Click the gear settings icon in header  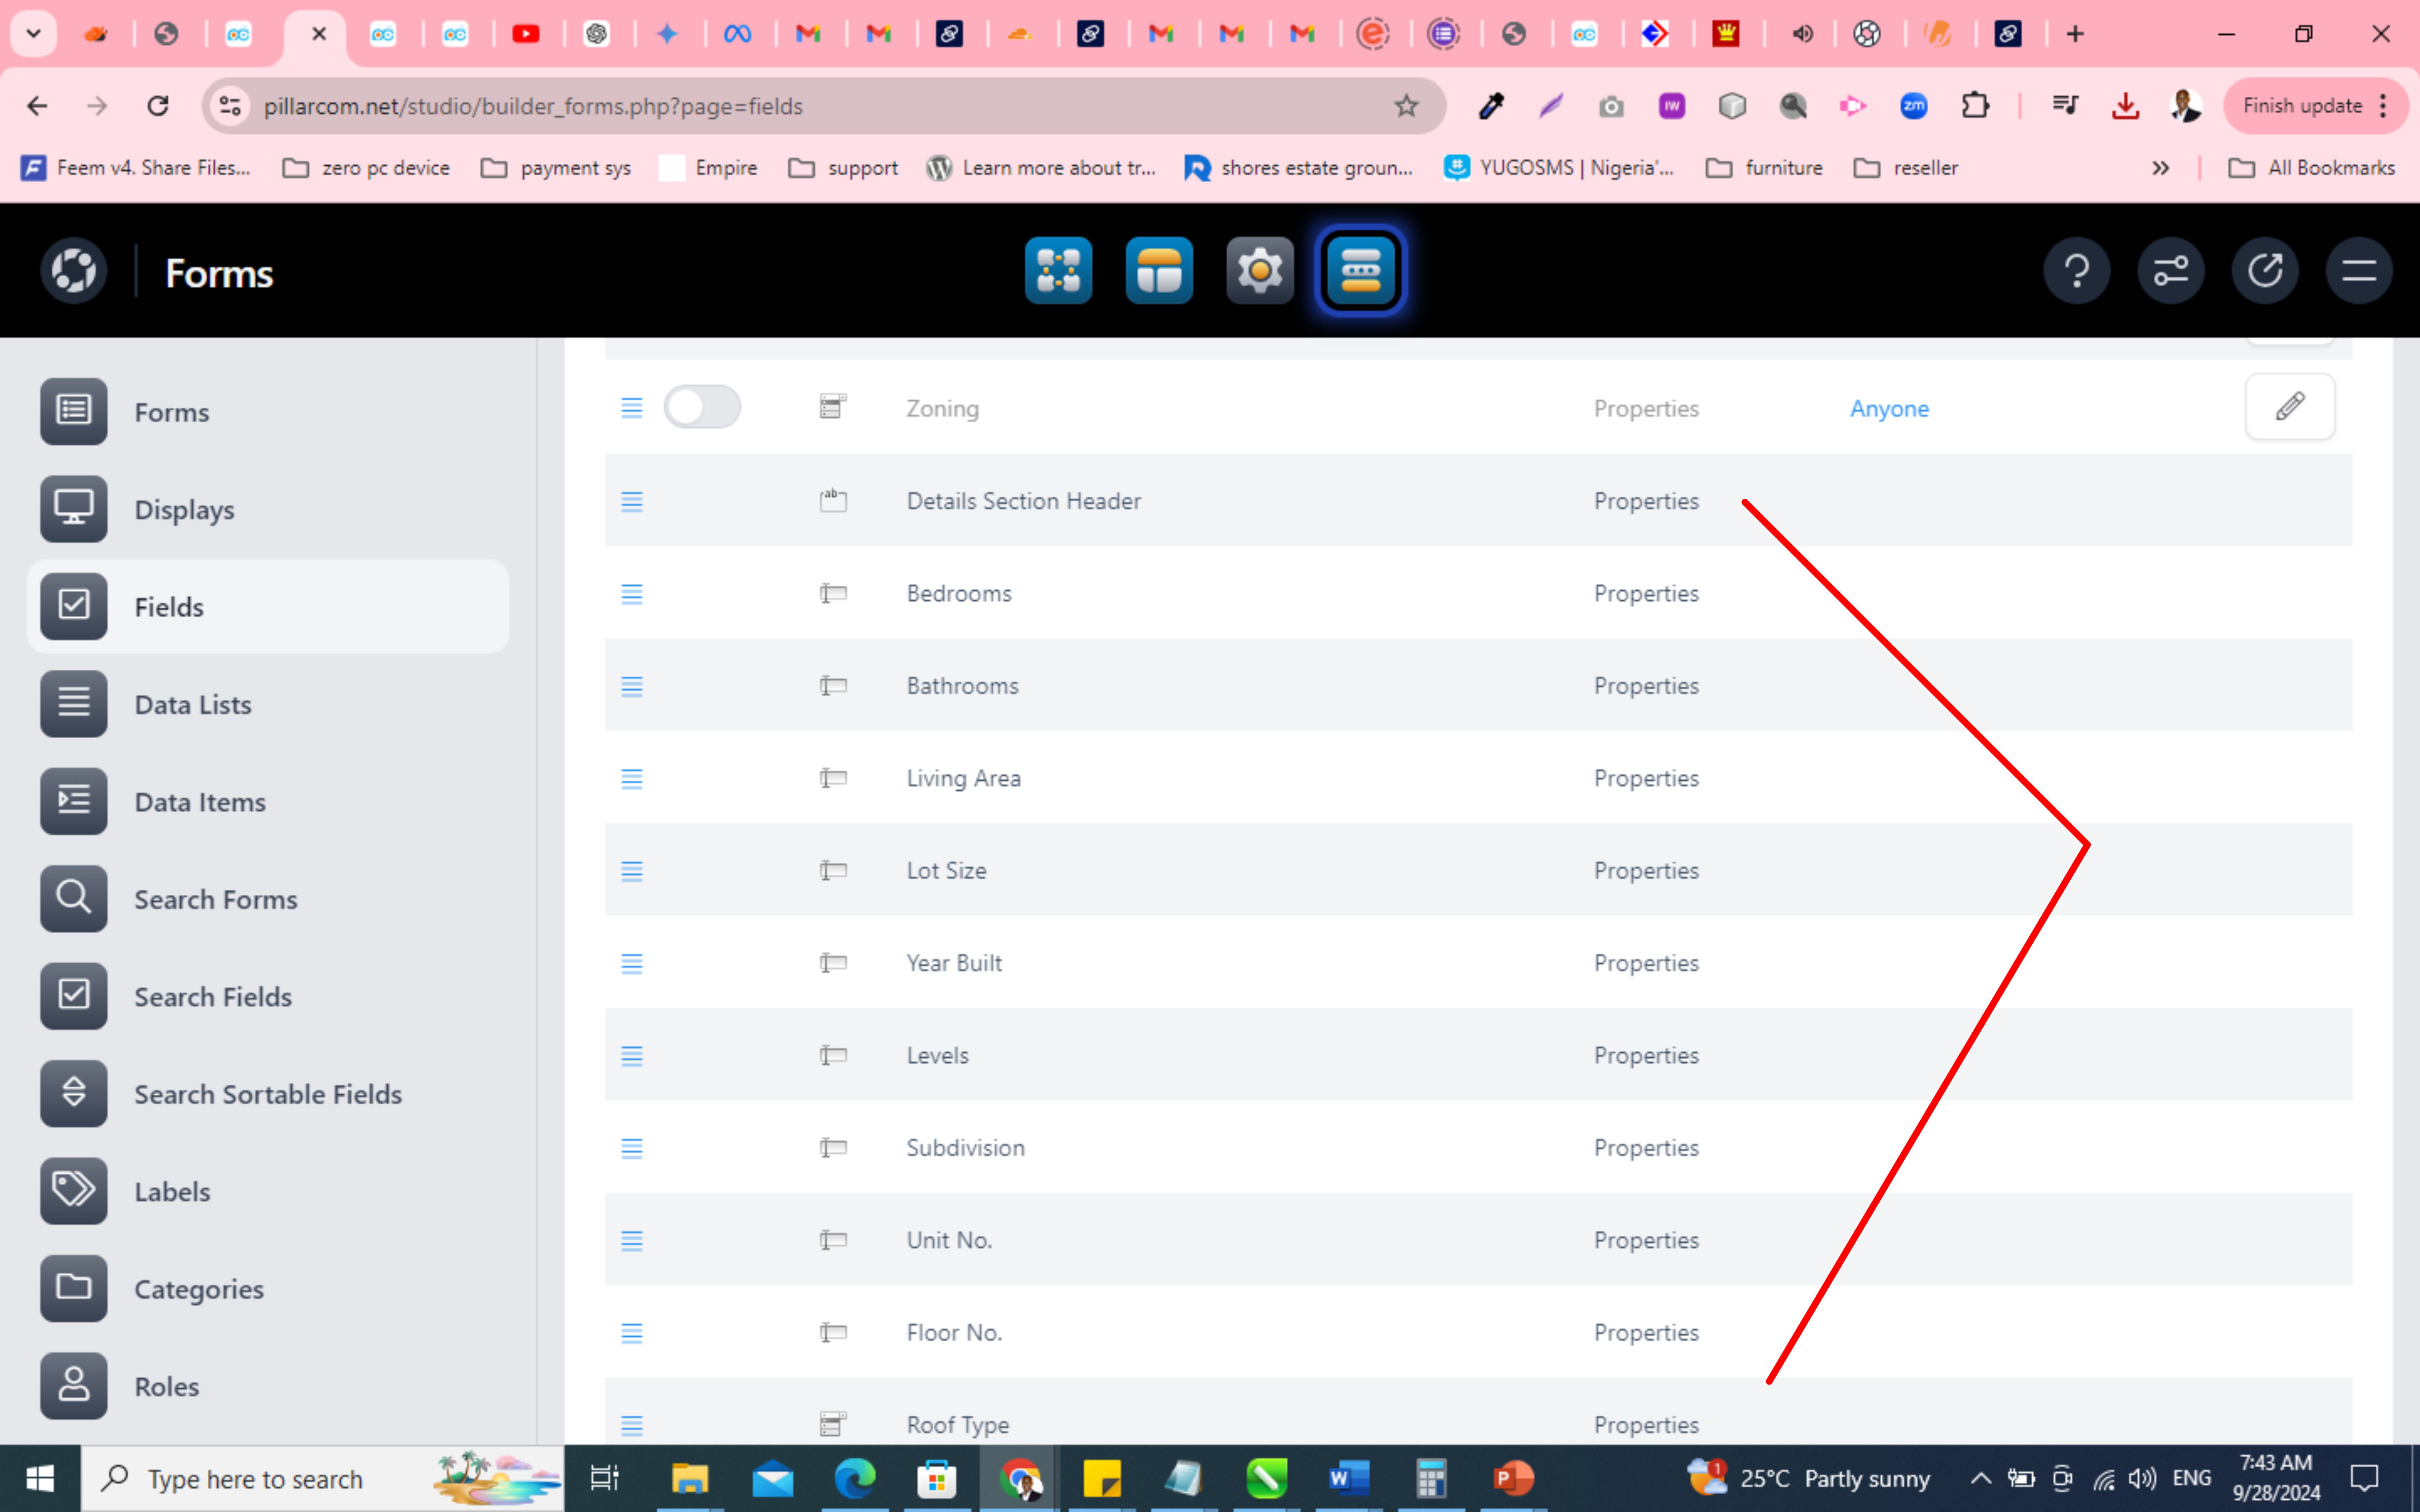coord(1259,270)
